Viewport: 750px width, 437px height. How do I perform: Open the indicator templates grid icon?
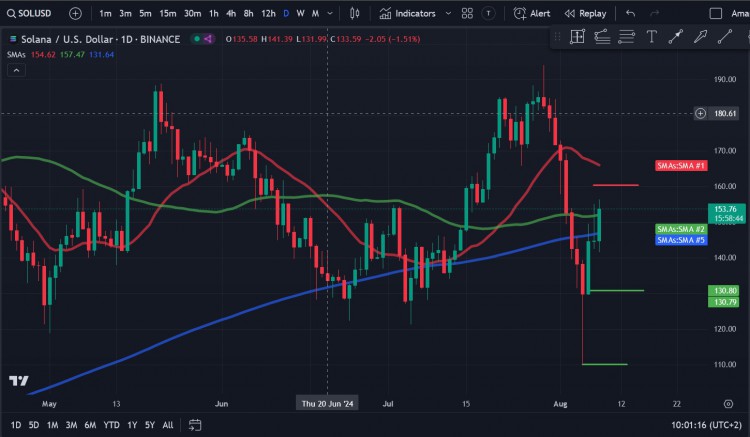[467, 13]
